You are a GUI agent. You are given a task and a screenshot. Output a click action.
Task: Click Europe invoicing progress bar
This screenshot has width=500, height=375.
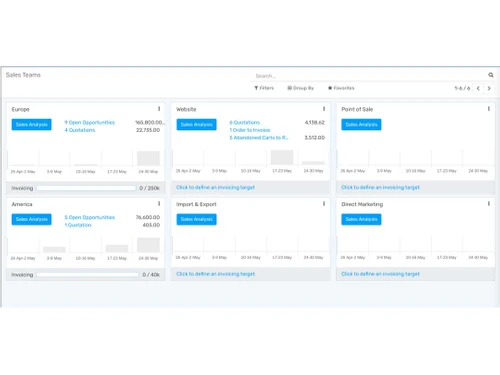click(86, 188)
